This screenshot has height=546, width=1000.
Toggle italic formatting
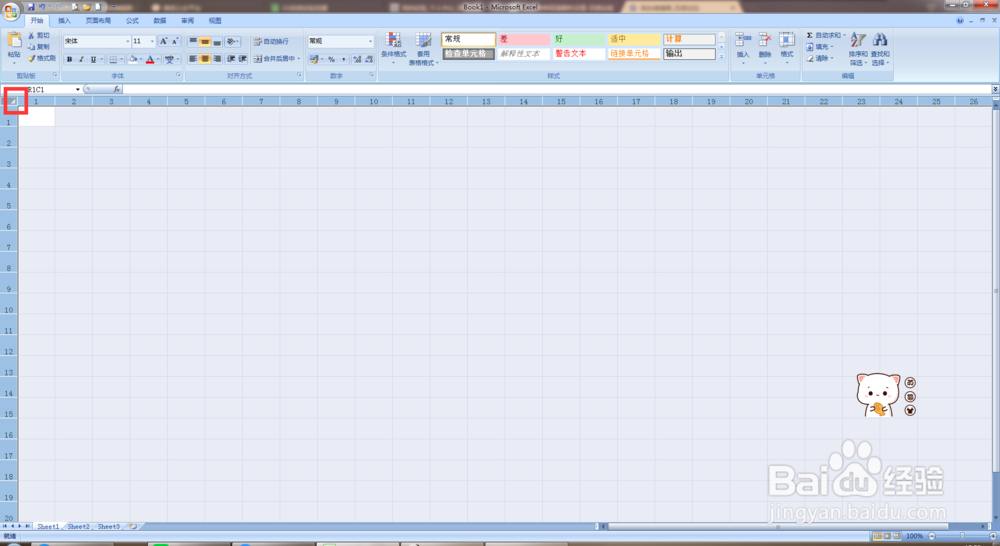[81, 59]
